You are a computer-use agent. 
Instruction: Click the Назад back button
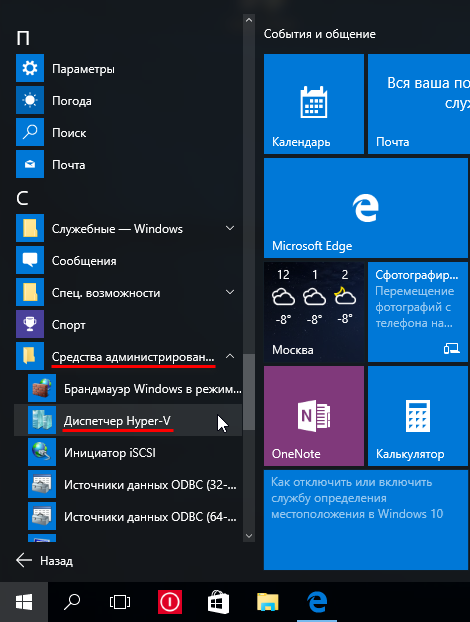tap(44, 561)
